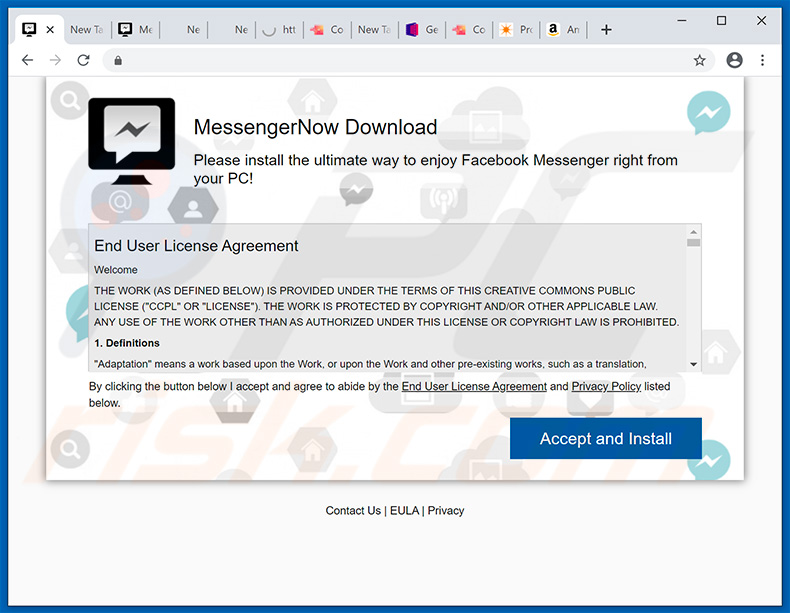Image resolution: width=790 pixels, height=613 pixels.
Task: Go forward with the browser forward arrow
Action: 55,60
